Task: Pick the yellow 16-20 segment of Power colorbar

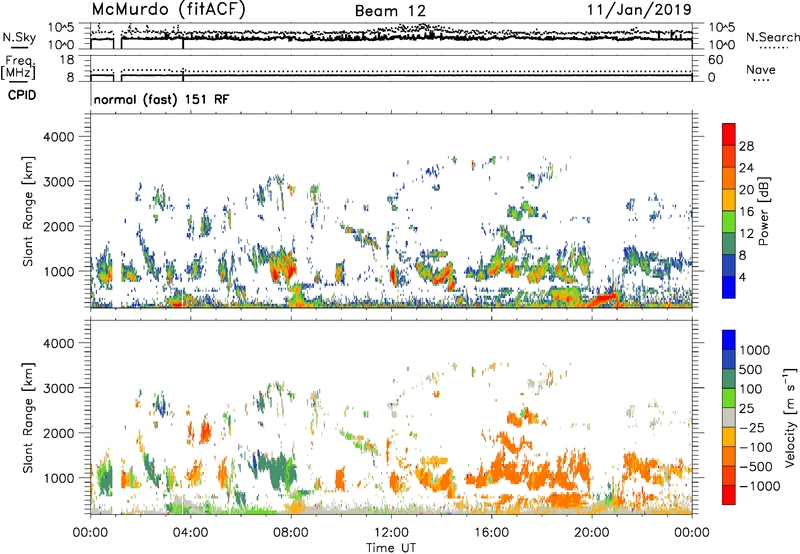Action: click(x=729, y=200)
